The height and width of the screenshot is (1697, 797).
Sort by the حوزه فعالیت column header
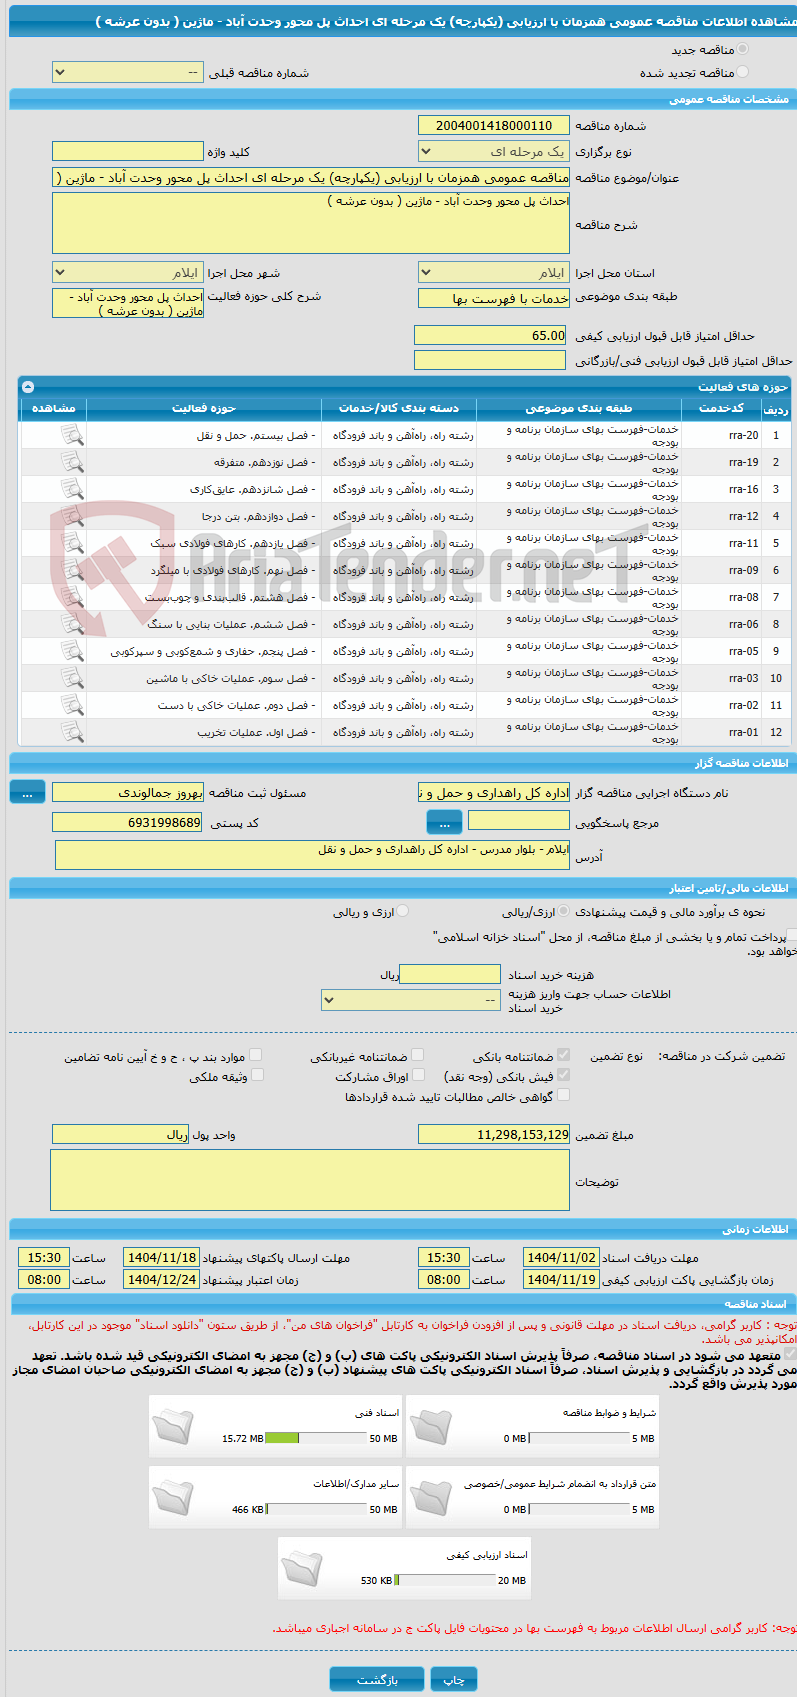point(204,408)
